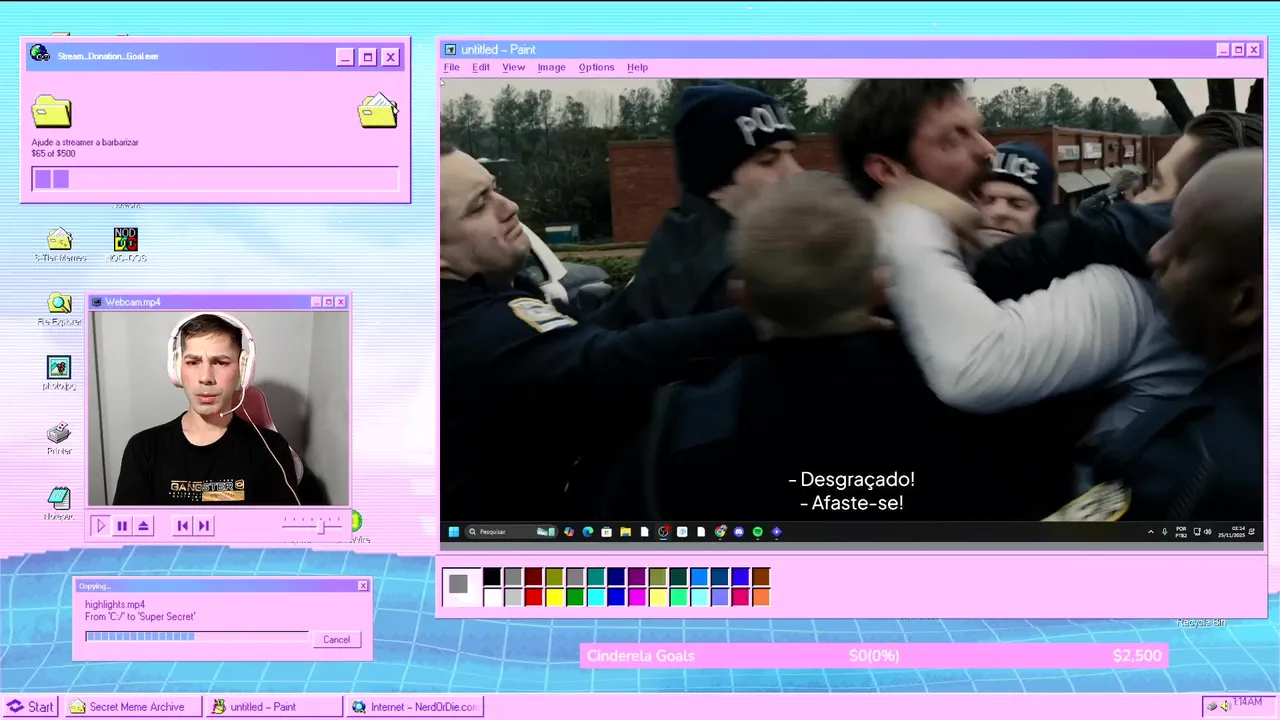1280x720 pixels.
Task: Open the View menu in Paint
Action: point(513,67)
